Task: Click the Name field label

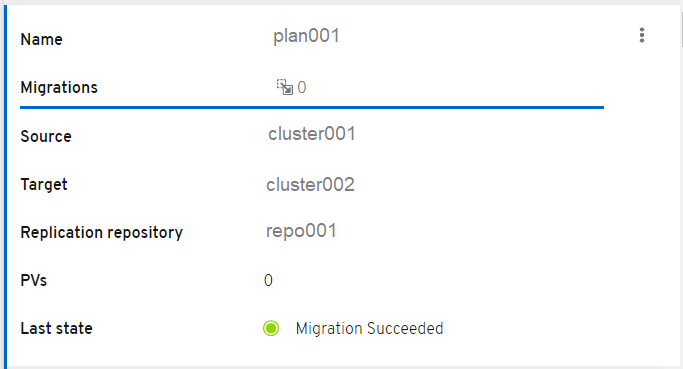Action: [x=41, y=40]
